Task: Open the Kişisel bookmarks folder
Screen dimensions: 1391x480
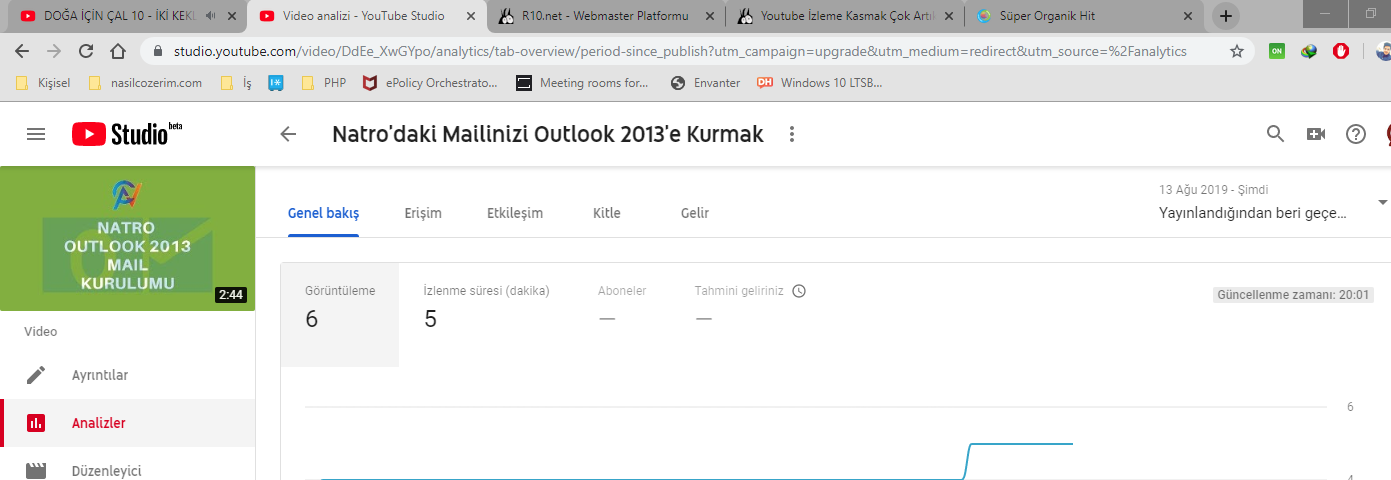Action: click(44, 83)
